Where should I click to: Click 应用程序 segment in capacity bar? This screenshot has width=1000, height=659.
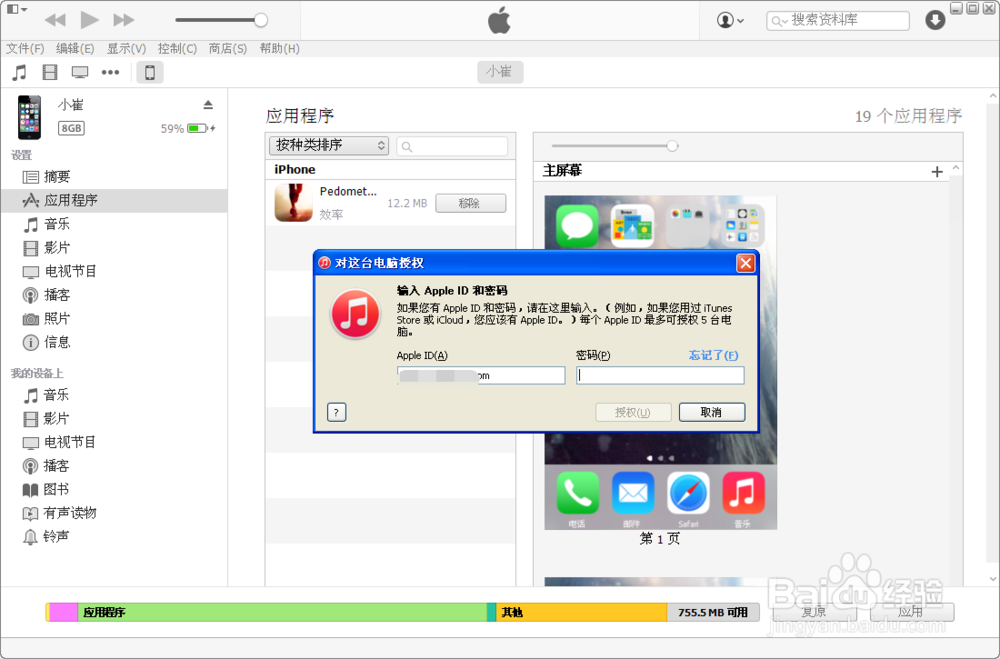pyautogui.click(x=282, y=612)
